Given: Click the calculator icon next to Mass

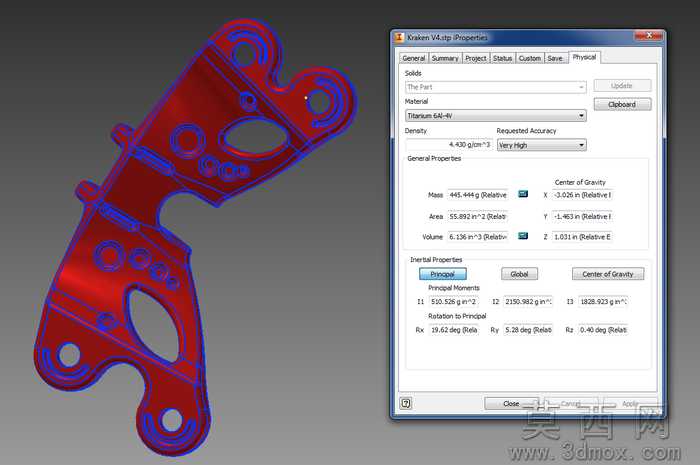Looking at the screenshot, I should tap(523, 194).
